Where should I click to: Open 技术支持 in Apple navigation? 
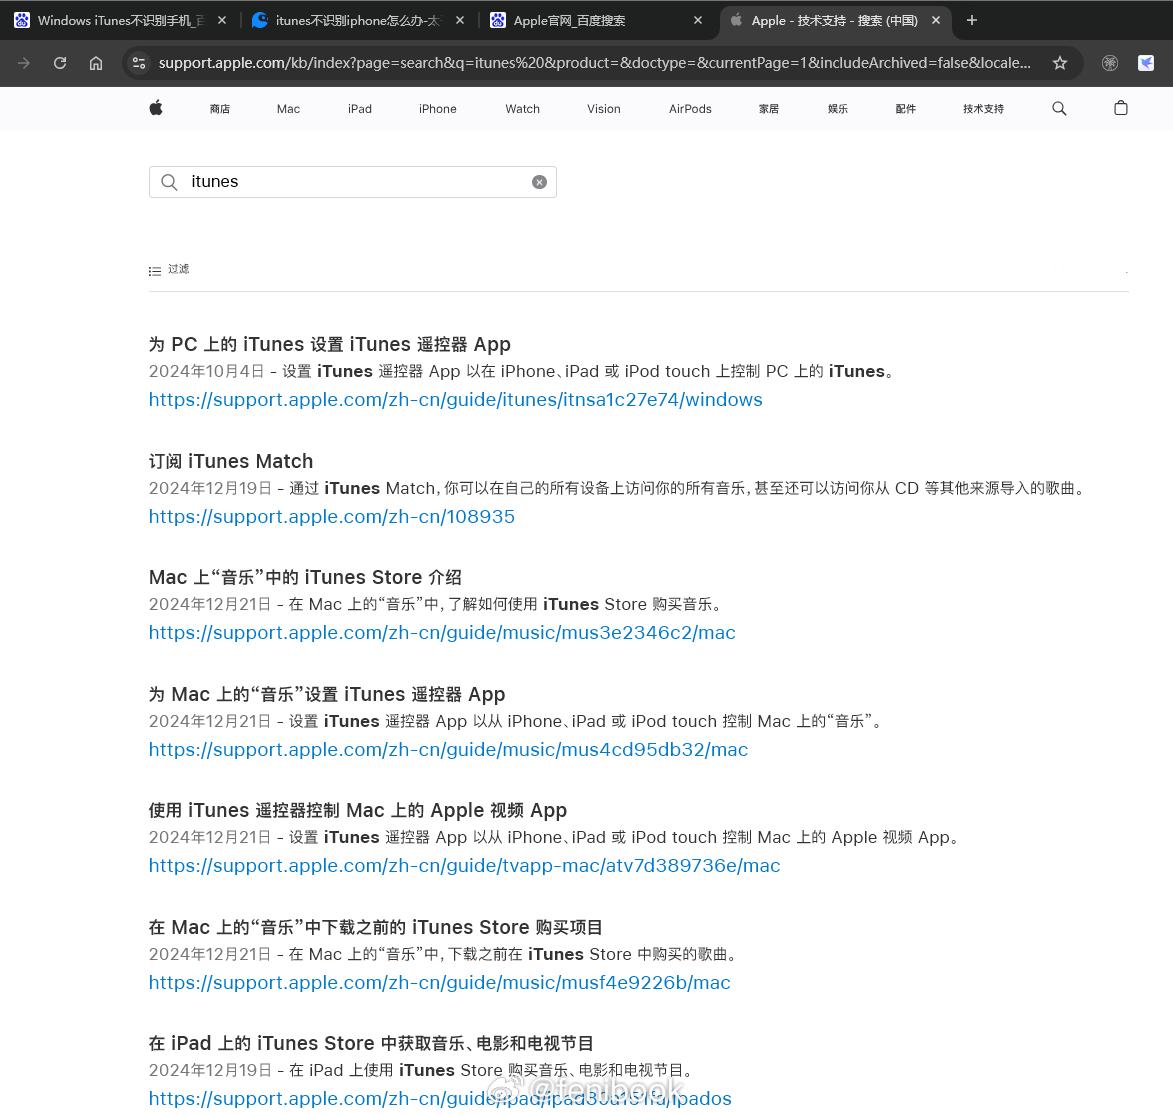pos(983,109)
